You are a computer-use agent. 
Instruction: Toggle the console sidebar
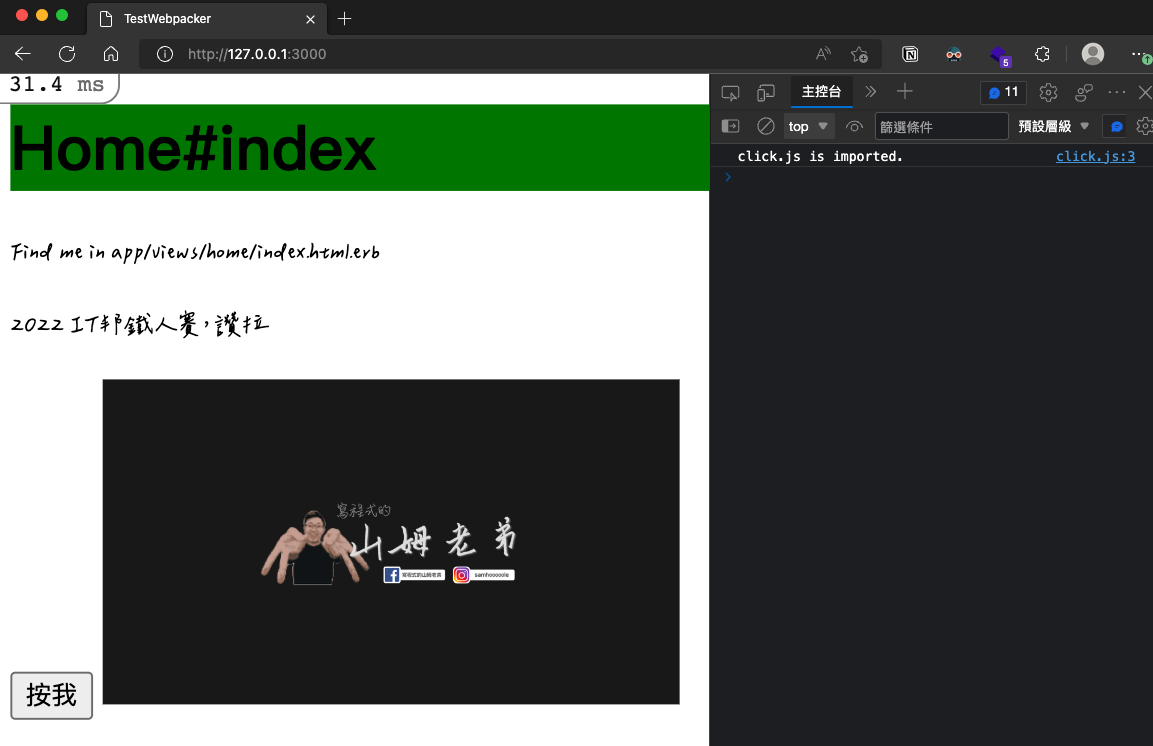pyautogui.click(x=730, y=126)
